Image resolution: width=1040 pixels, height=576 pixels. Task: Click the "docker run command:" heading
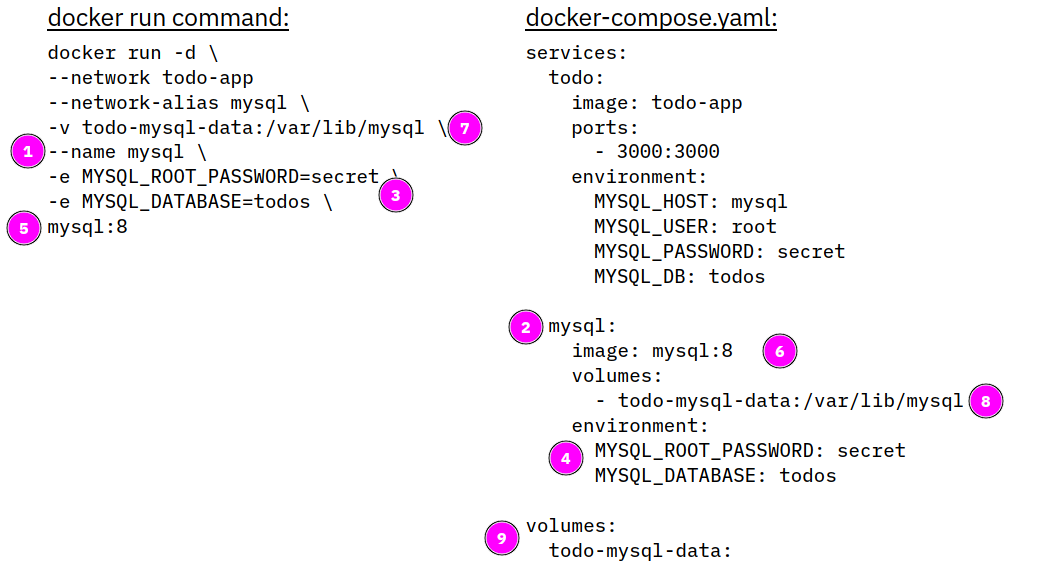[x=168, y=18]
